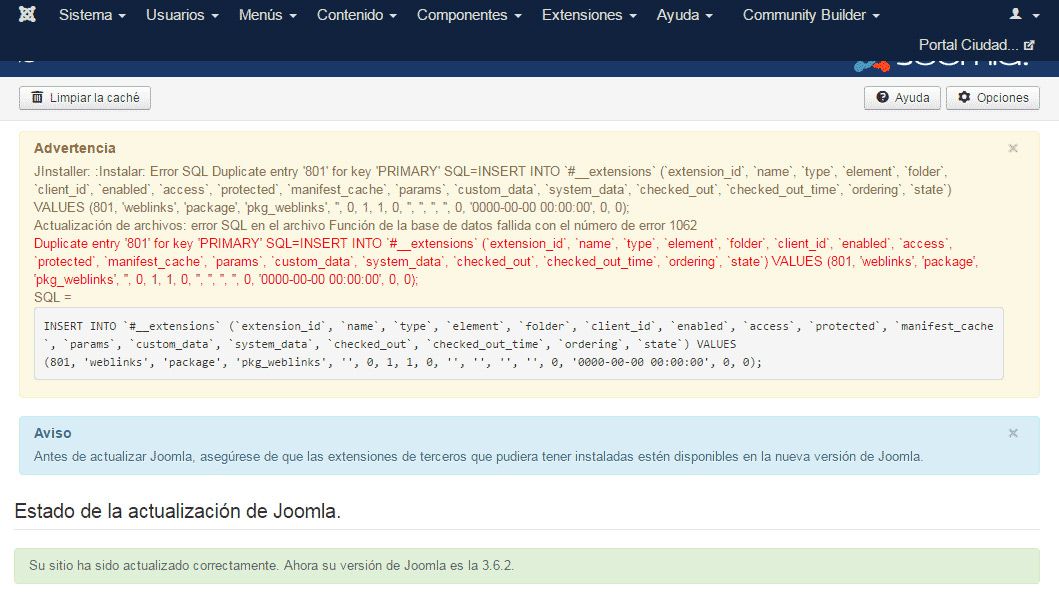Click the Joomla logo icon in navbar
This screenshot has height=607, width=1059.
click(27, 14)
